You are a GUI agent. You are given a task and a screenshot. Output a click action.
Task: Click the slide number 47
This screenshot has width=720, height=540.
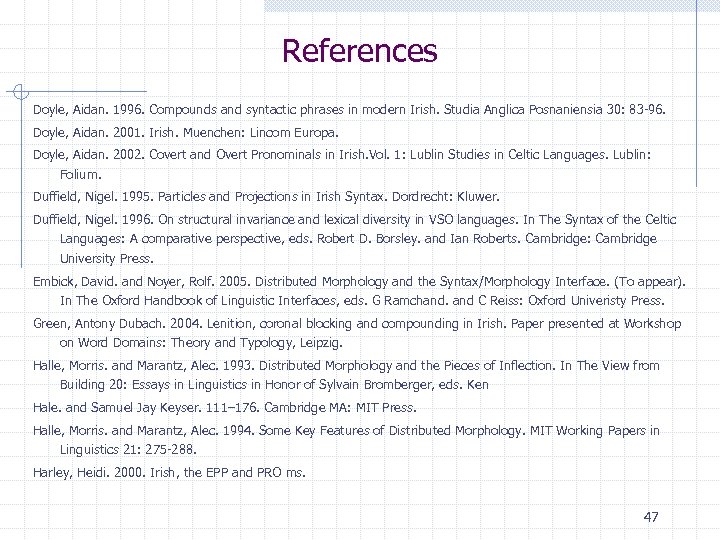(651, 518)
